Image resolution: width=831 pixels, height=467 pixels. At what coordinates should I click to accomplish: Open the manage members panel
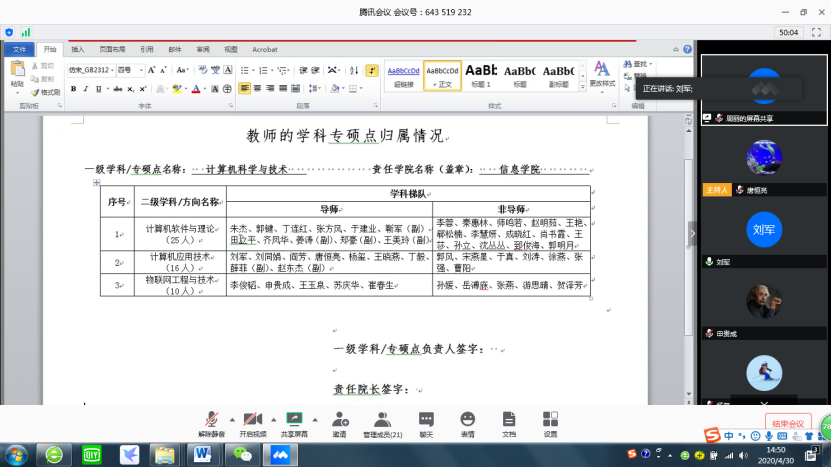[382, 421]
